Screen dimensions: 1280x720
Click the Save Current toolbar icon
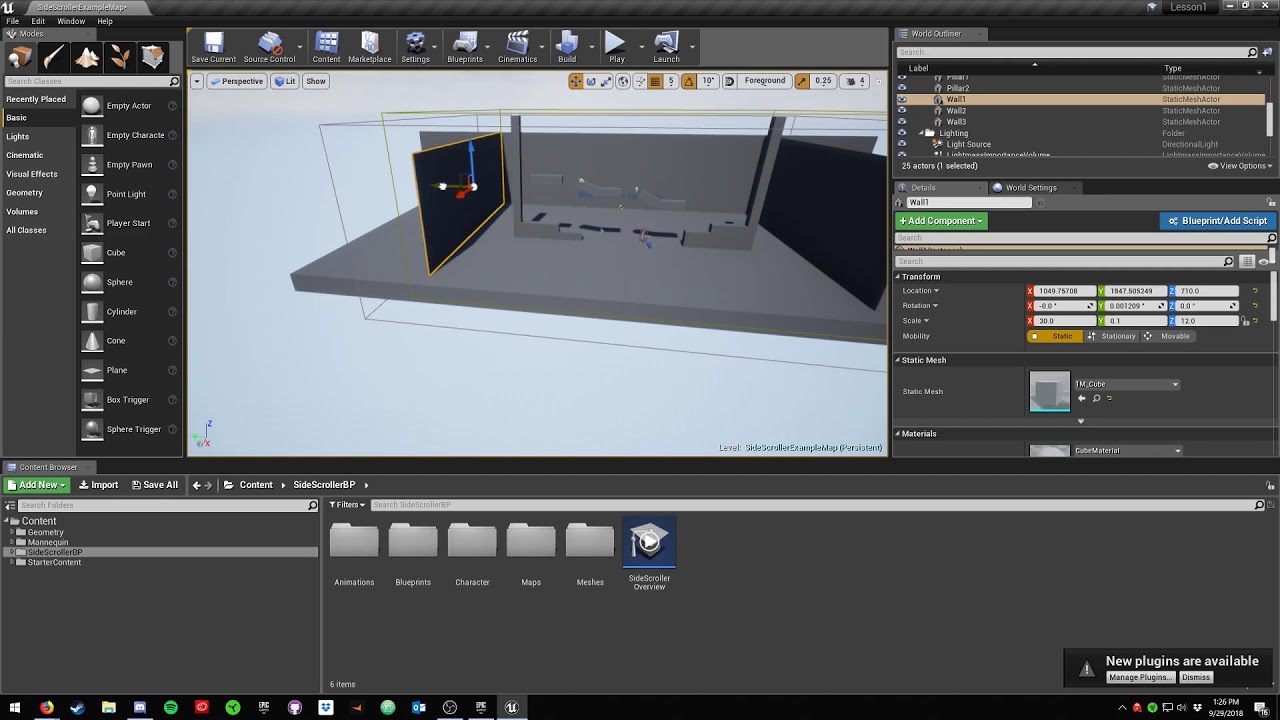[x=213, y=47]
